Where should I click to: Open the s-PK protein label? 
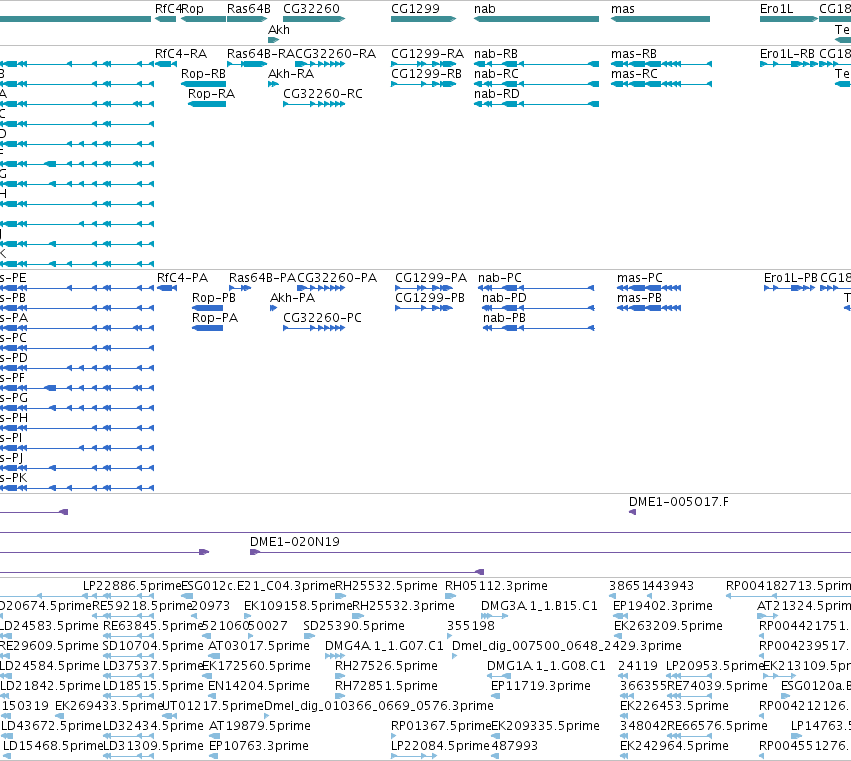coord(14,478)
